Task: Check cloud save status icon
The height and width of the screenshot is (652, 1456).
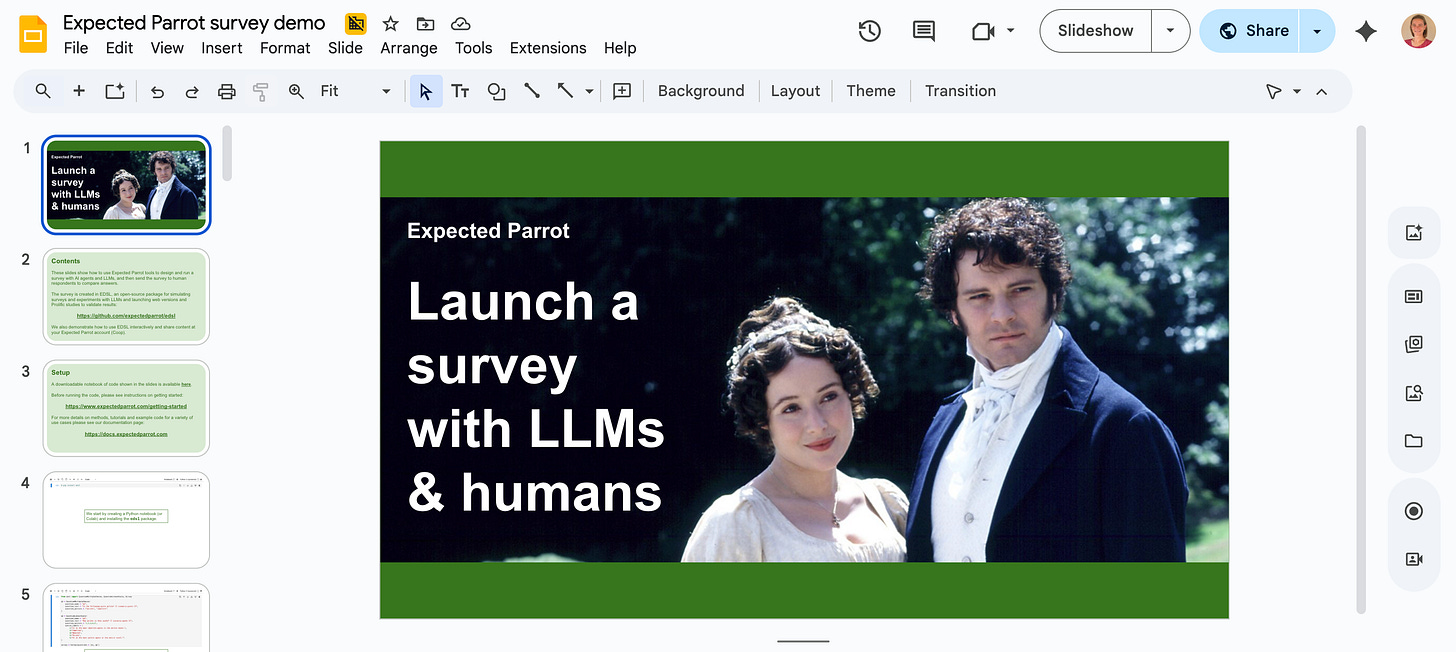Action: [461, 23]
